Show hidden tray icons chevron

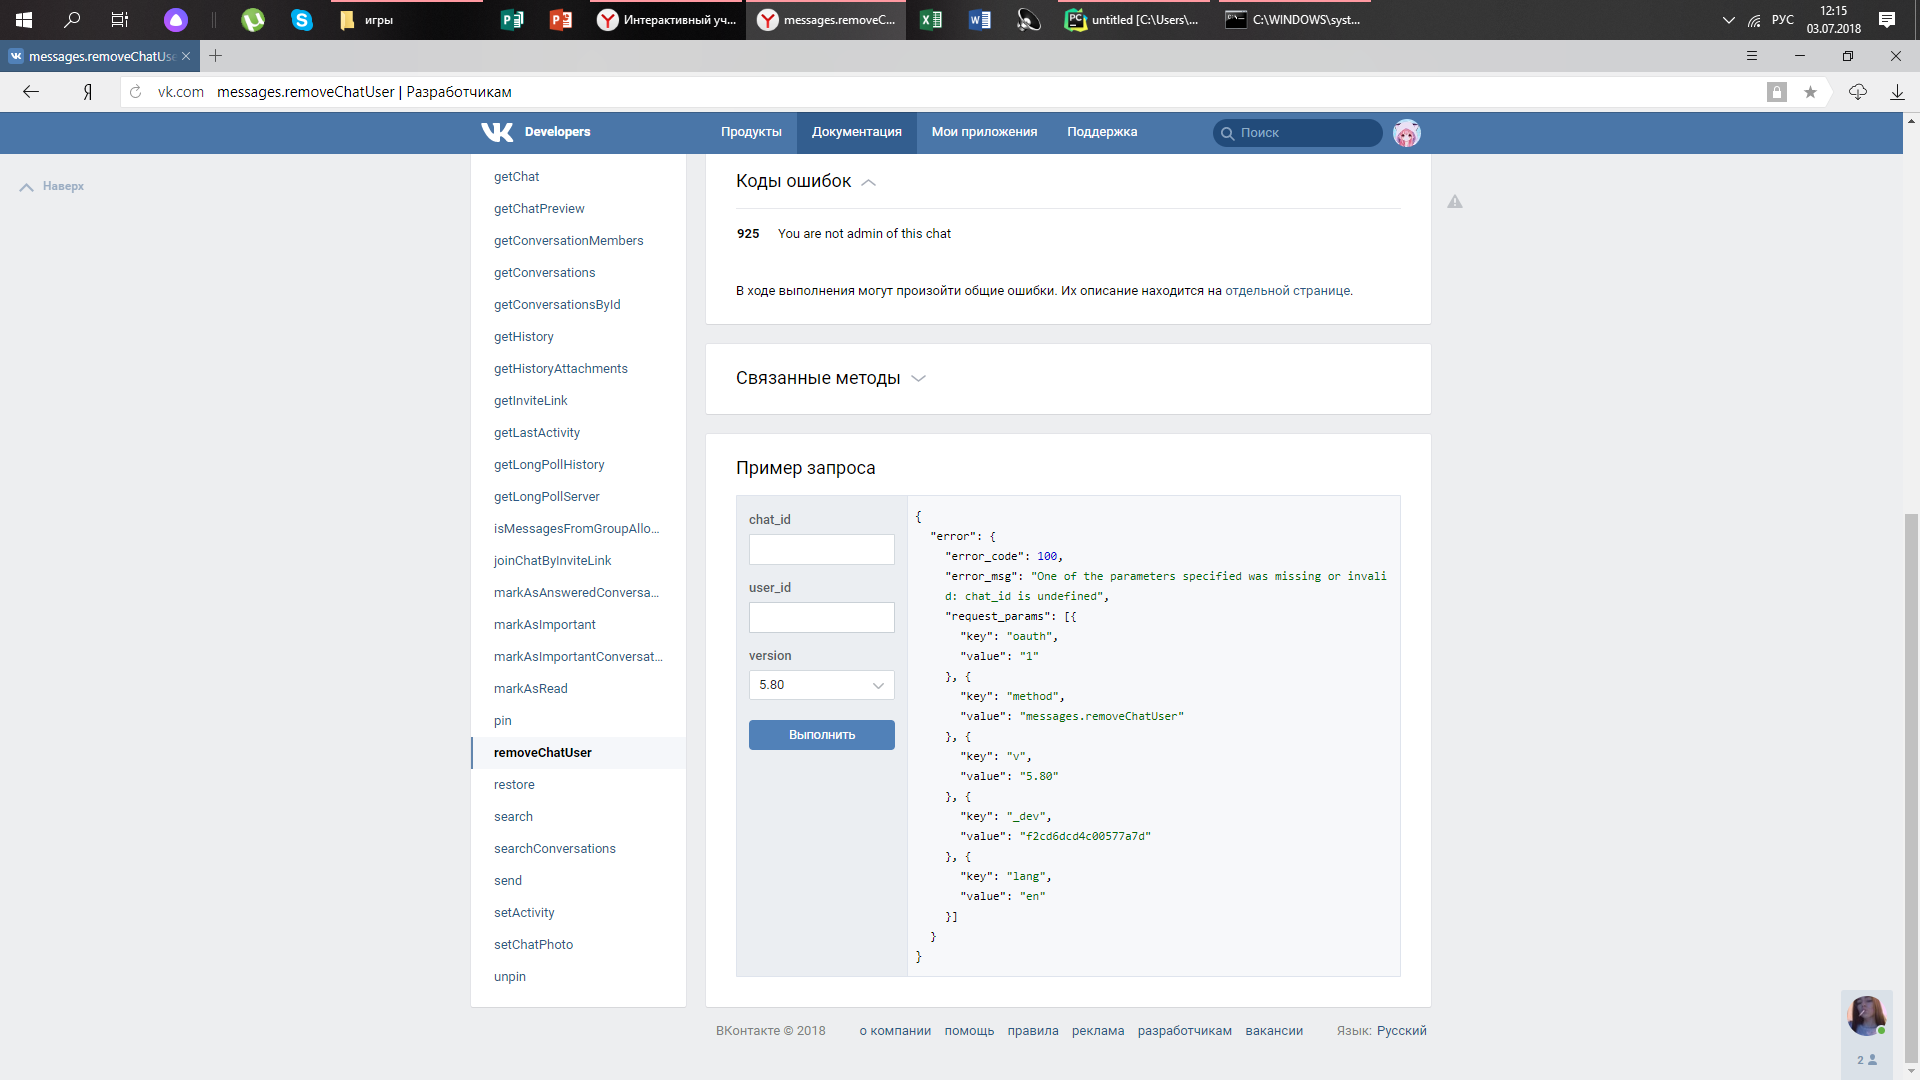[x=1728, y=20]
